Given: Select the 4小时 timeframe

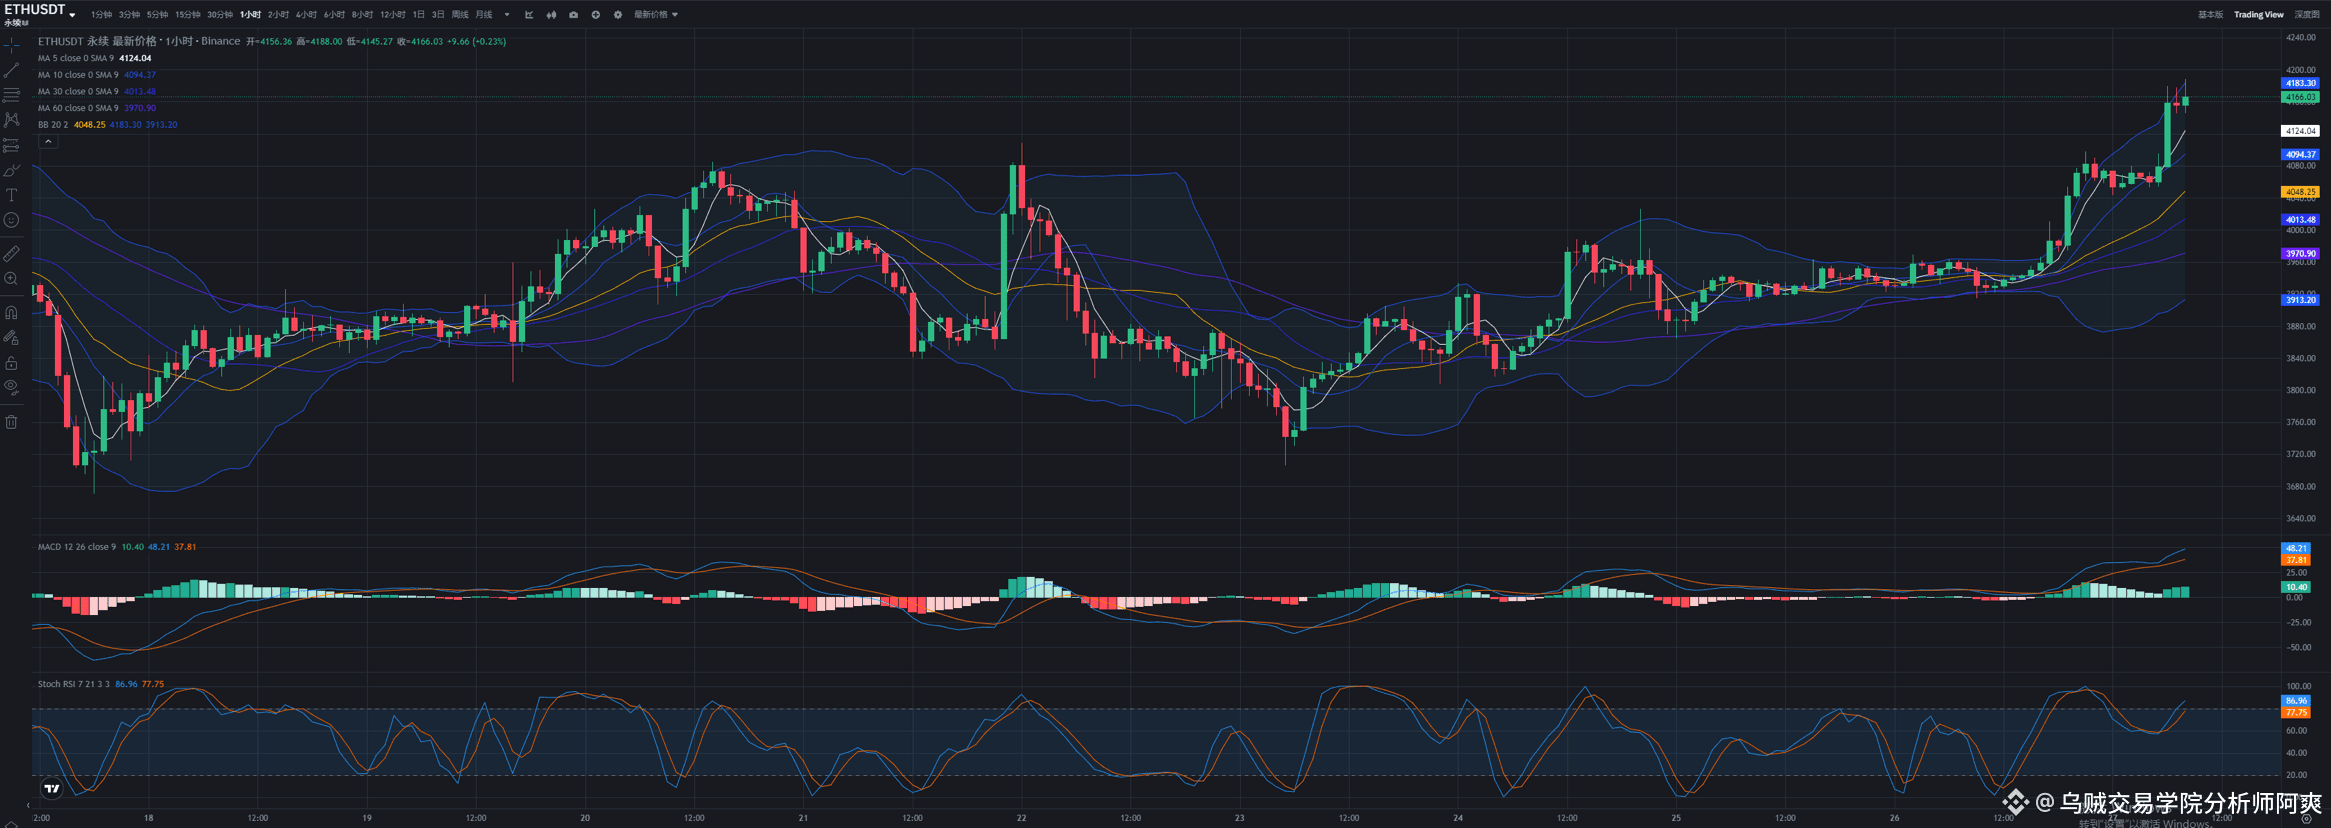Looking at the screenshot, I should pos(306,15).
